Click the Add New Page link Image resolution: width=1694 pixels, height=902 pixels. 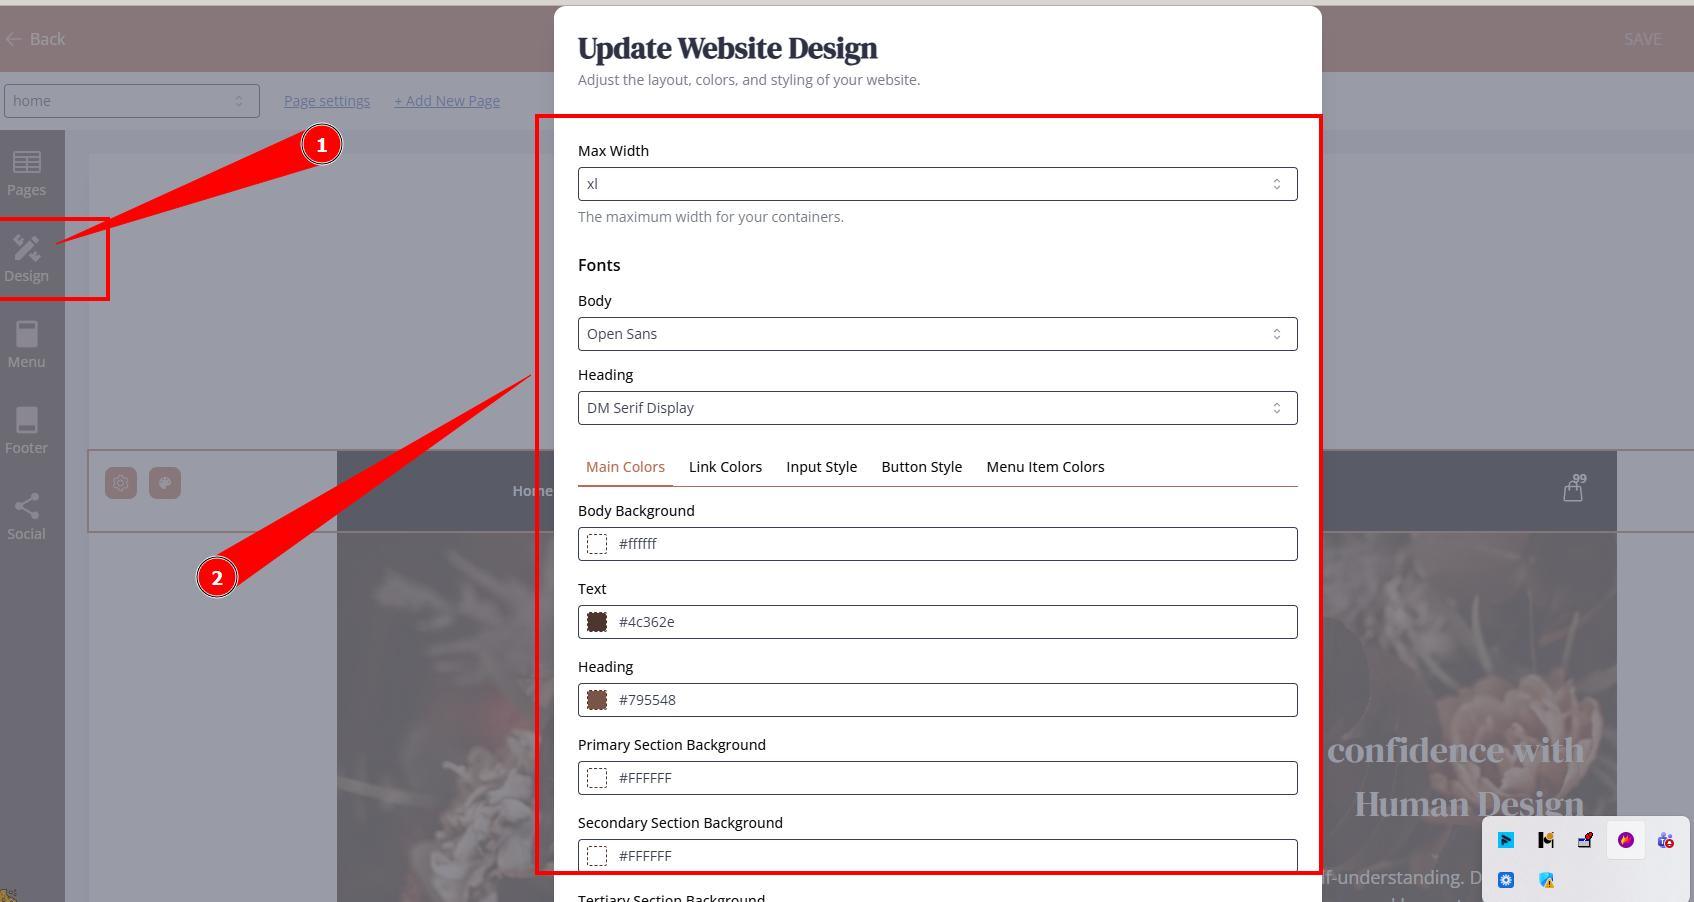(x=447, y=101)
